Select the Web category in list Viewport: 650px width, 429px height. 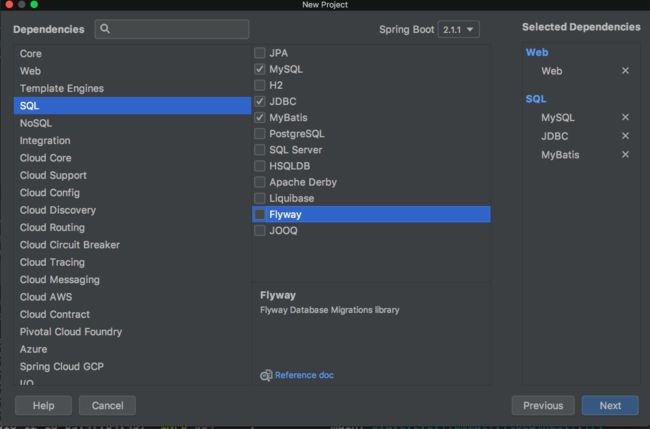tap(132, 71)
